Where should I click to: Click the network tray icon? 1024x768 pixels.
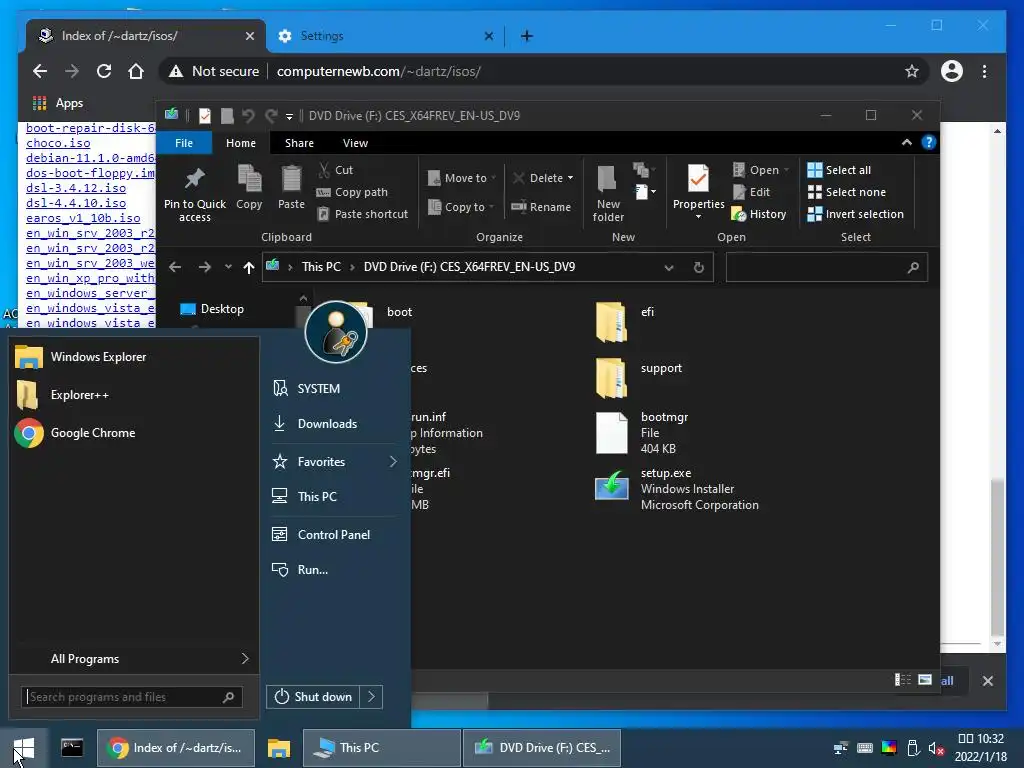841,748
